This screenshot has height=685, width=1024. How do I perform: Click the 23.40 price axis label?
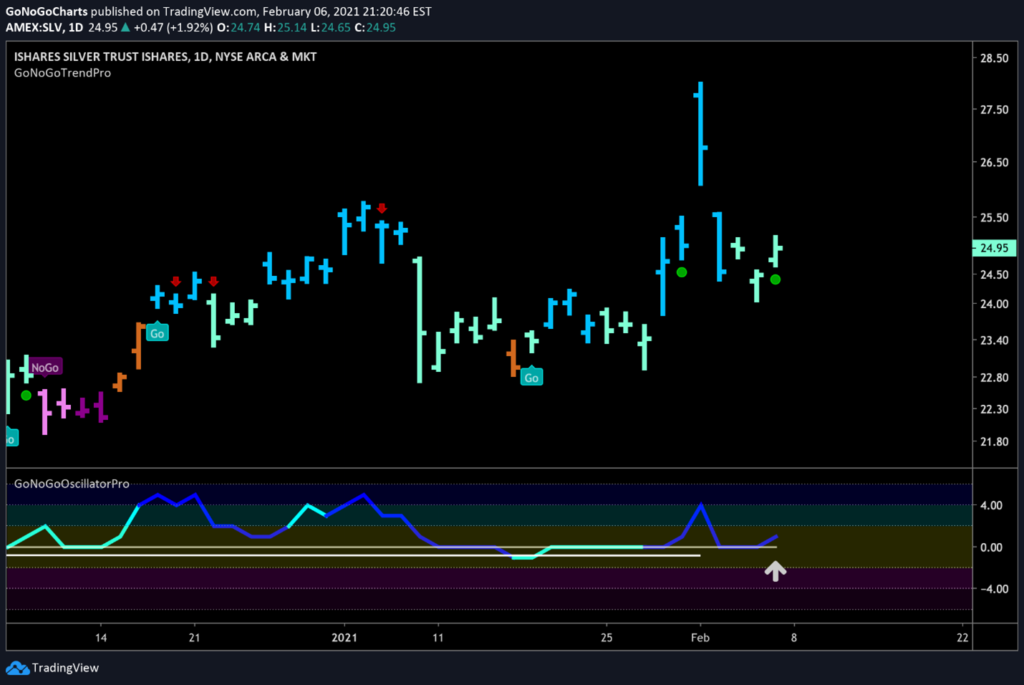point(995,340)
